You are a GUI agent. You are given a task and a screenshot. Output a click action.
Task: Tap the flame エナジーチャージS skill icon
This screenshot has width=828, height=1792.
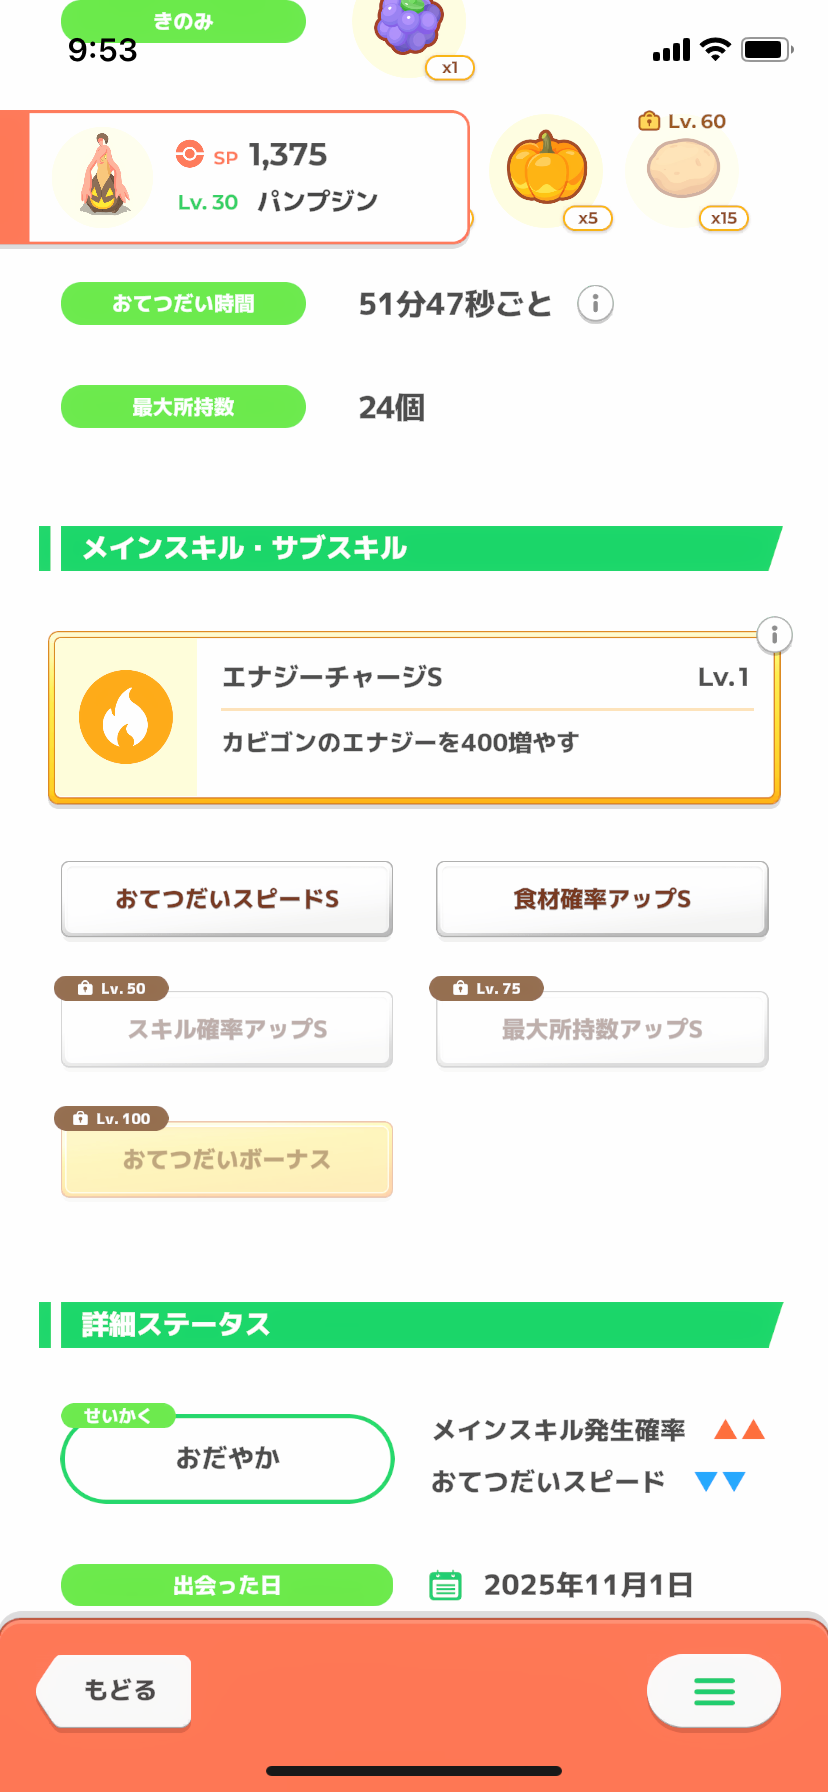click(126, 717)
